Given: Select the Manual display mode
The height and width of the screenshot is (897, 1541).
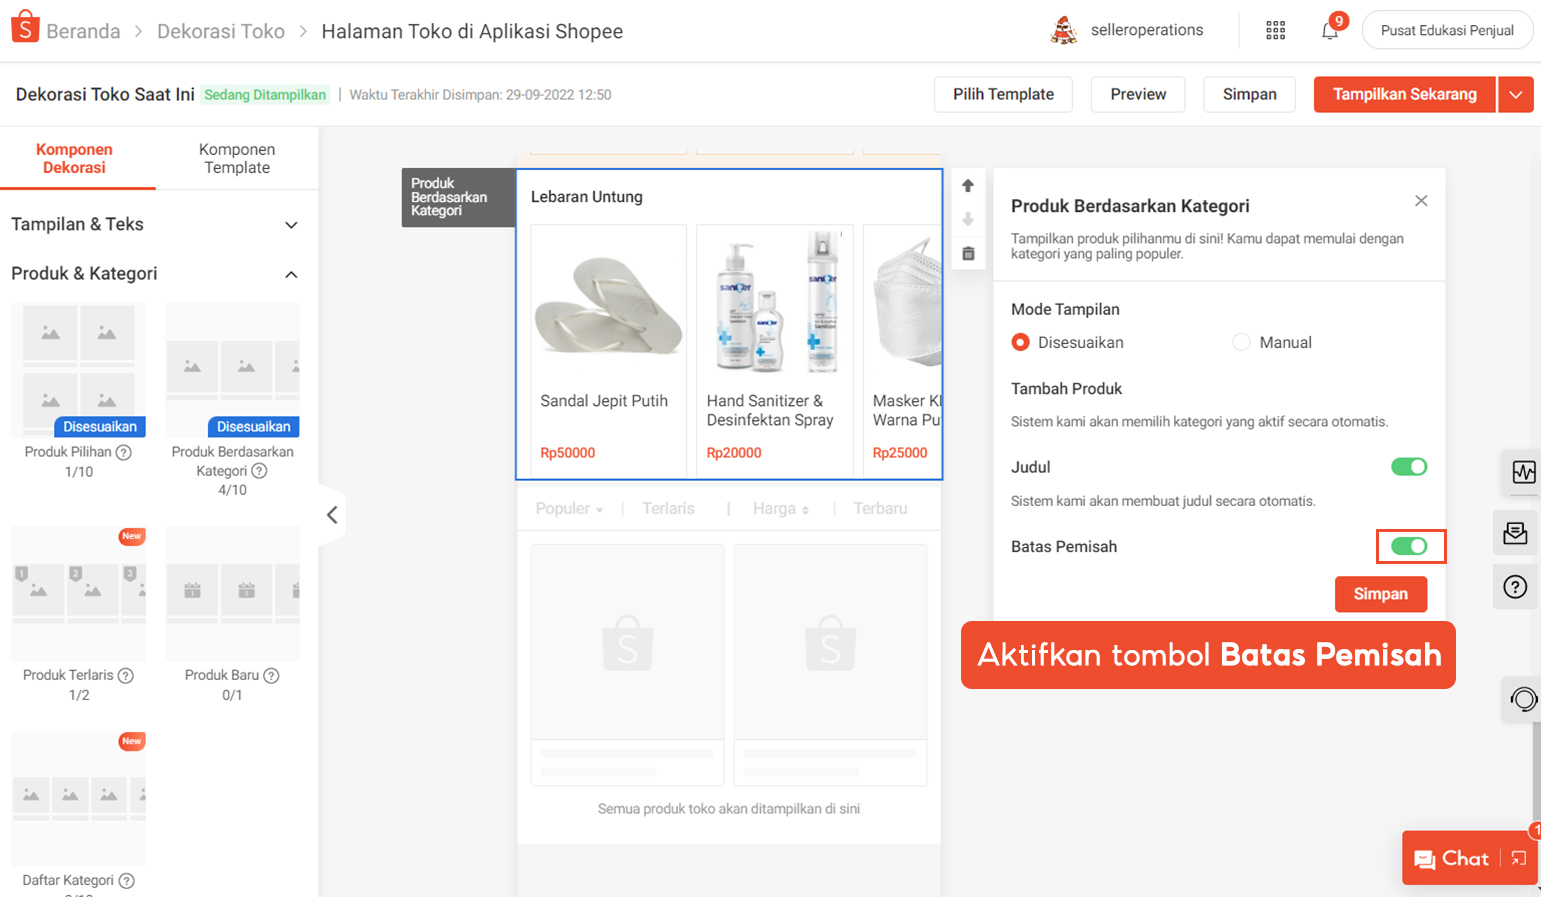Looking at the screenshot, I should 1242,342.
